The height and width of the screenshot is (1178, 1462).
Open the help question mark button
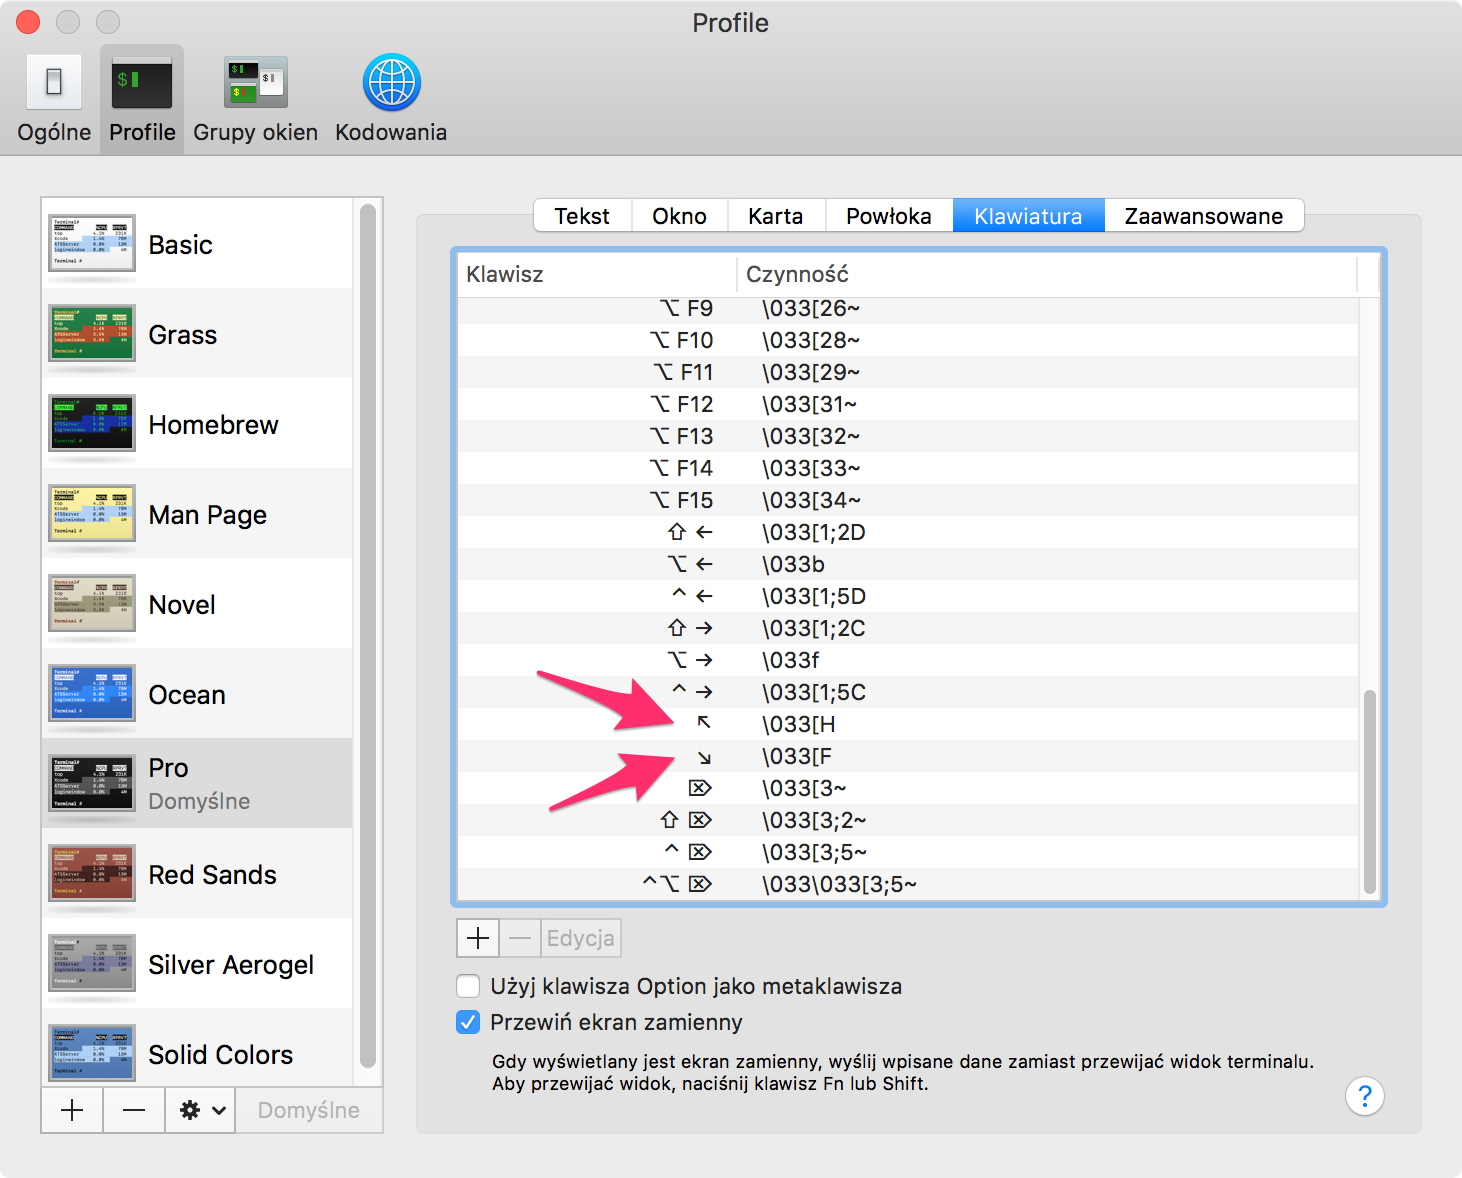(x=1365, y=1096)
